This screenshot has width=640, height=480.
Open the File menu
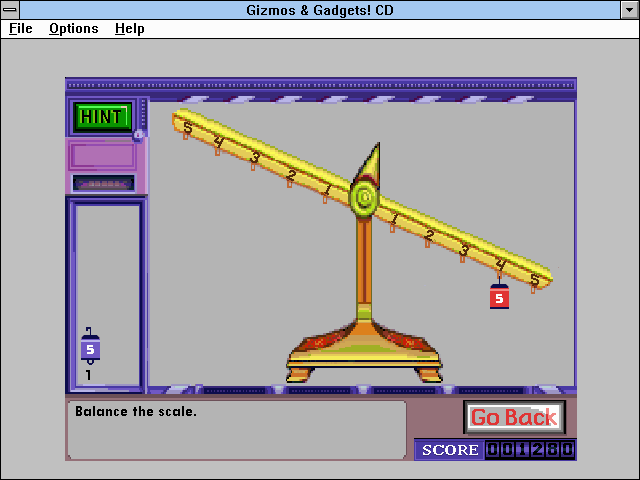(x=20, y=29)
